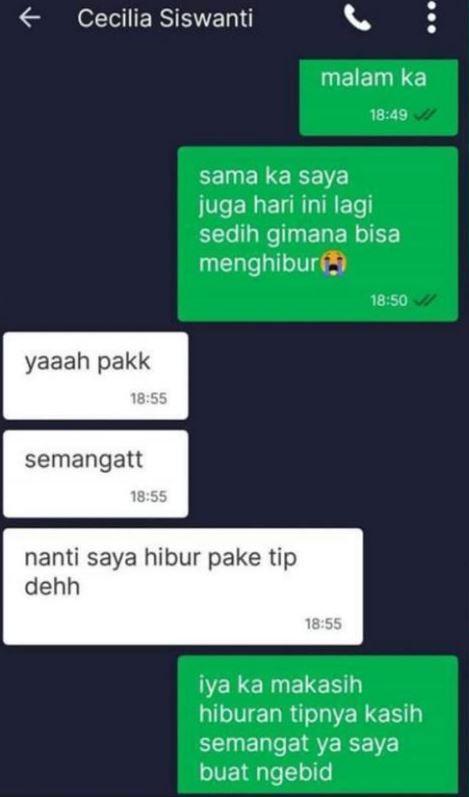The image size is (469, 797).
Task: Tap the 18:55 timestamp on tip message
Action: pos(324,624)
